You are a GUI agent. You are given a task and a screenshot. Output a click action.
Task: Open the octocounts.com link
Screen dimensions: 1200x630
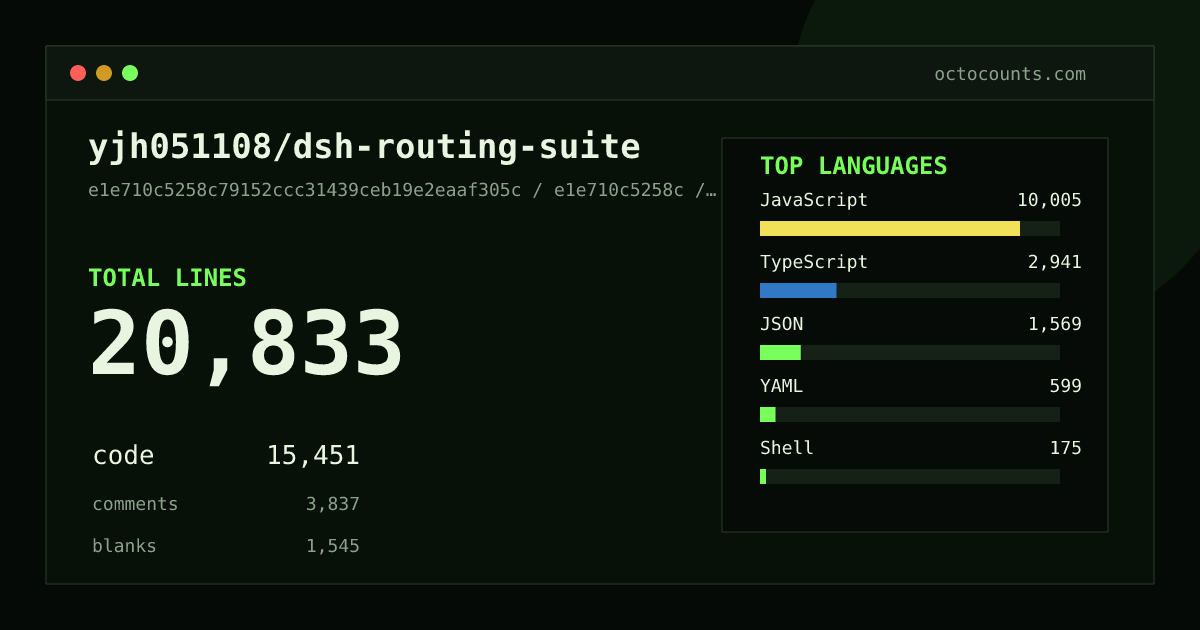pos(1010,74)
